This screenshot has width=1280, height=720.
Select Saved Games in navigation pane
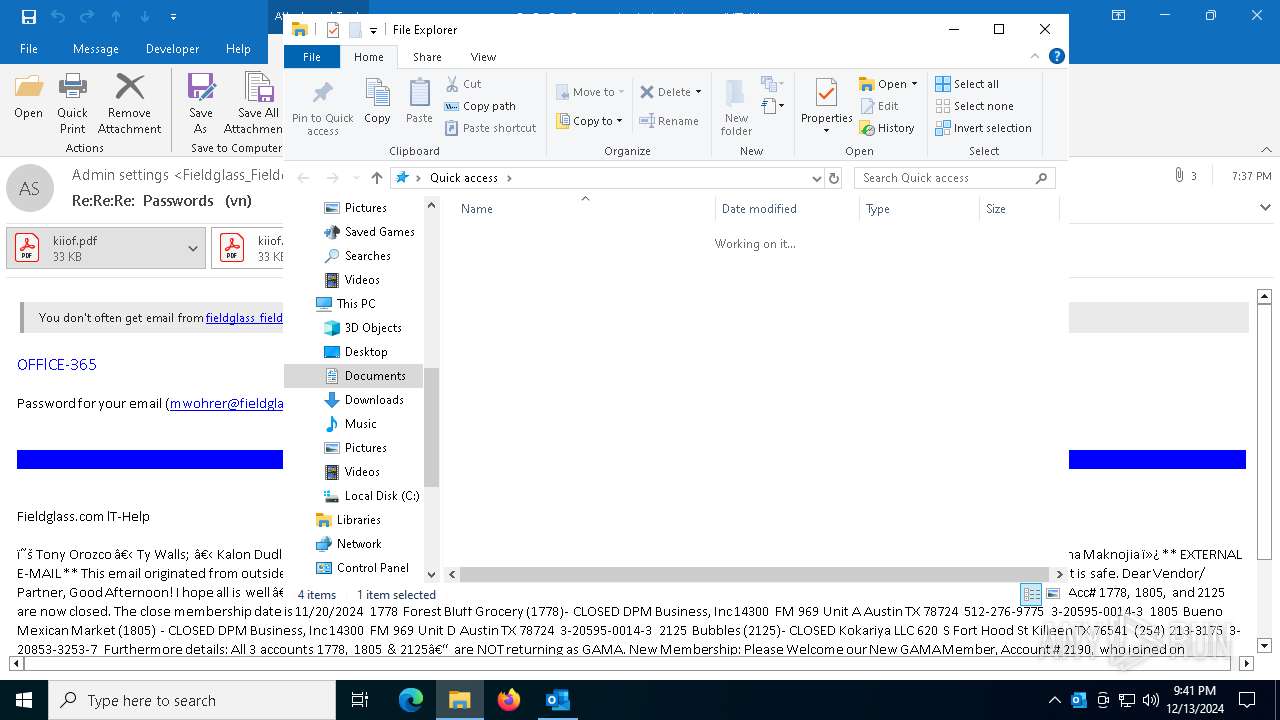368,232
